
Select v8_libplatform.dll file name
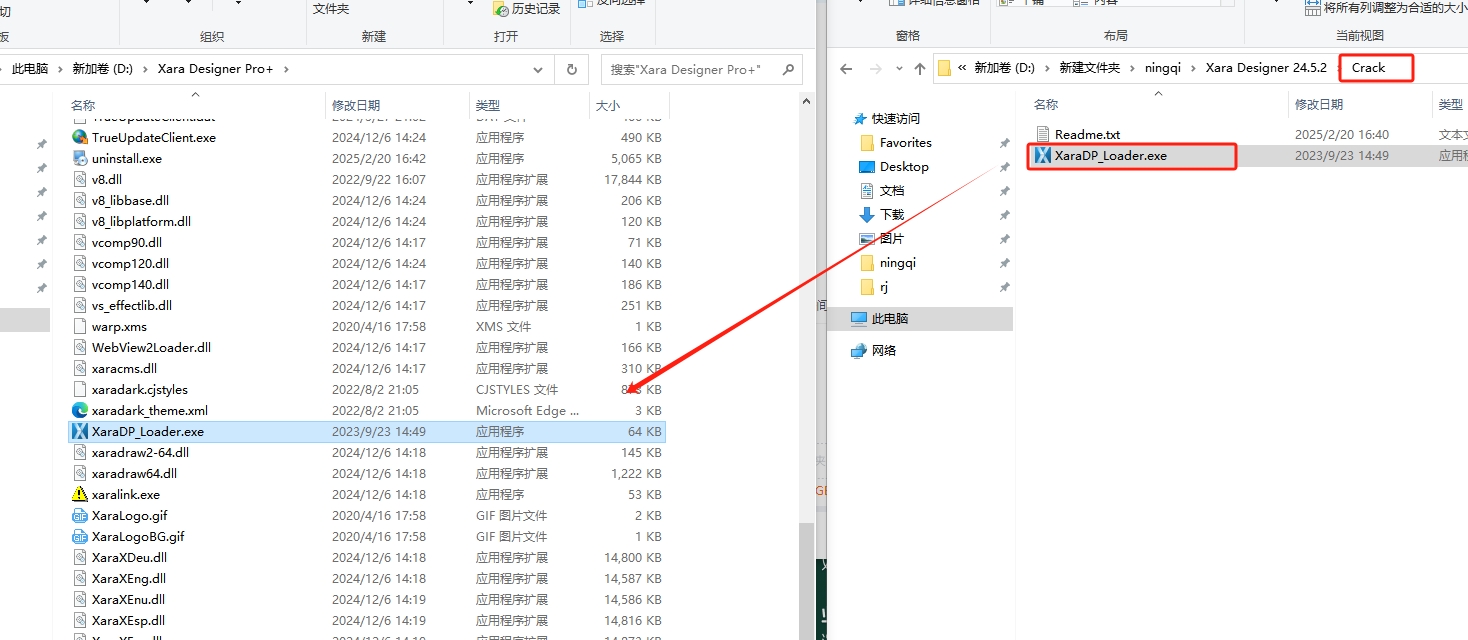(141, 221)
